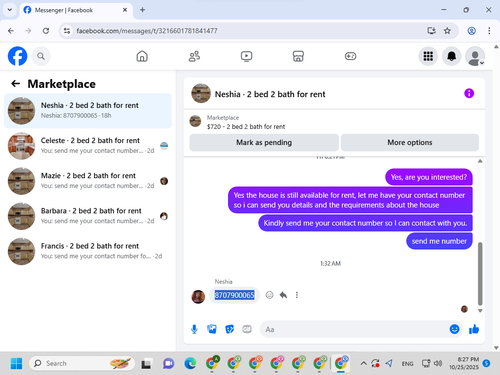Viewport: 500px width, 375px height.
Task: Attach a photo with the image icon
Action: click(212, 329)
